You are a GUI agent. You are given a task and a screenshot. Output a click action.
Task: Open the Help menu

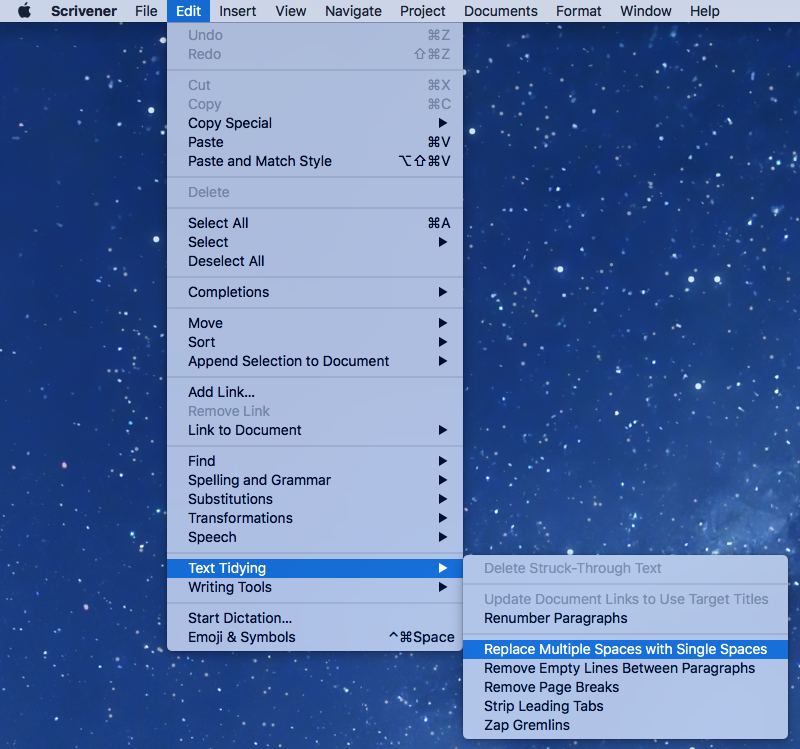click(x=705, y=11)
